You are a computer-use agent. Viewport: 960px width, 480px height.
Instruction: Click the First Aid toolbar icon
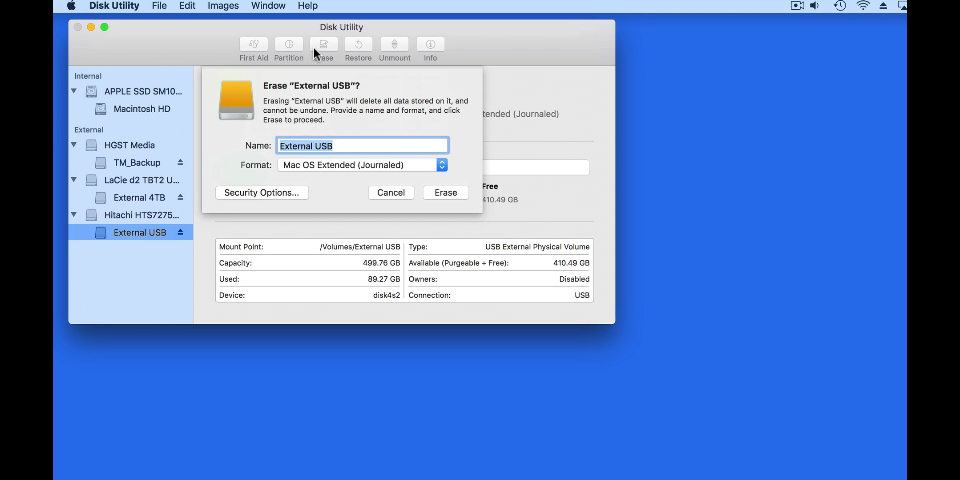click(253, 44)
